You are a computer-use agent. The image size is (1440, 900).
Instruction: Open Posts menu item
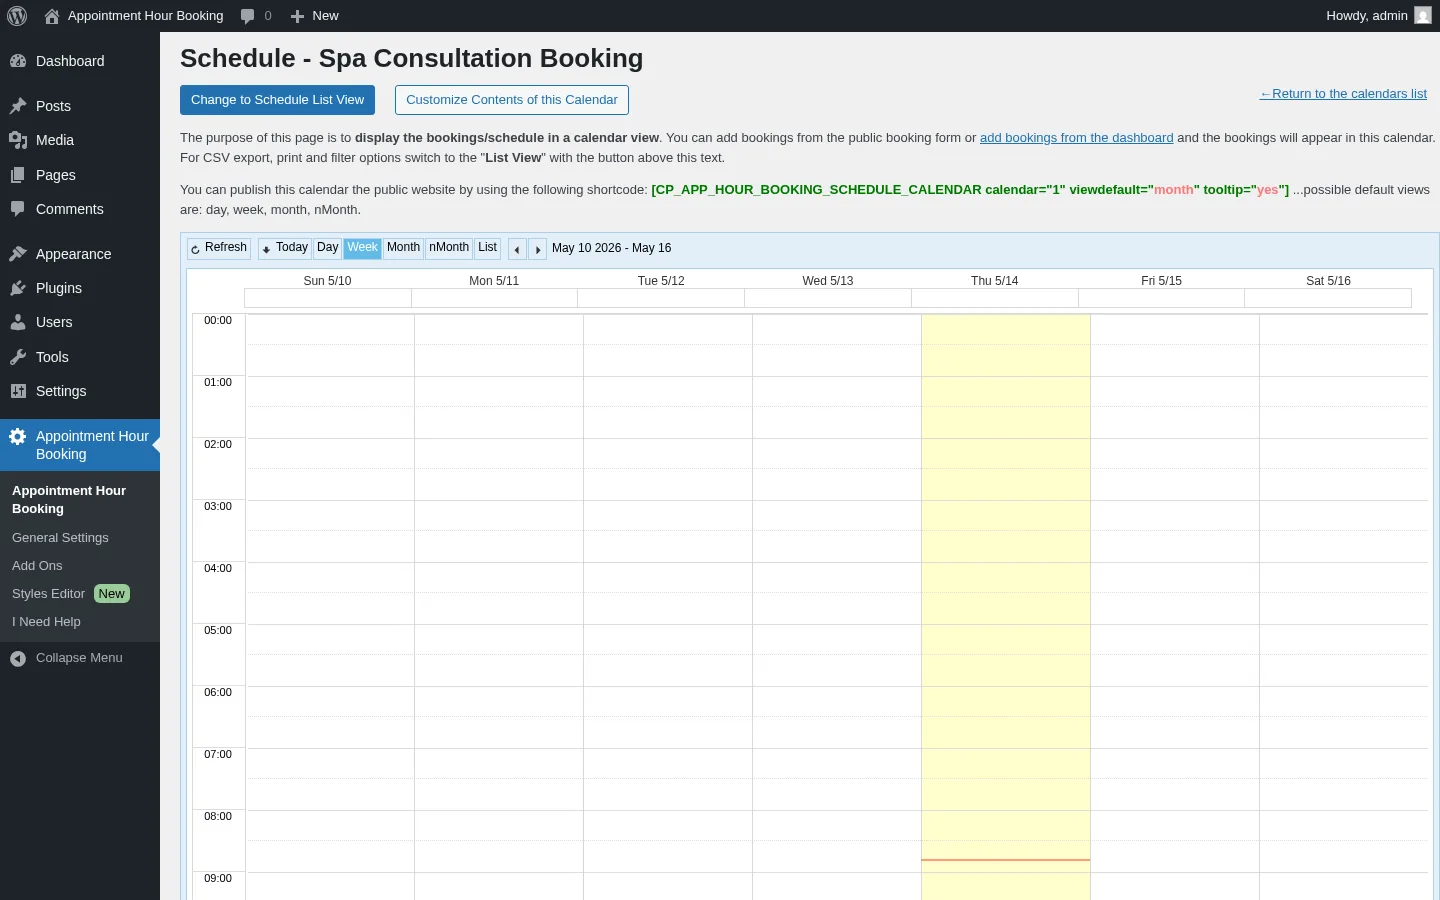pyautogui.click(x=80, y=106)
